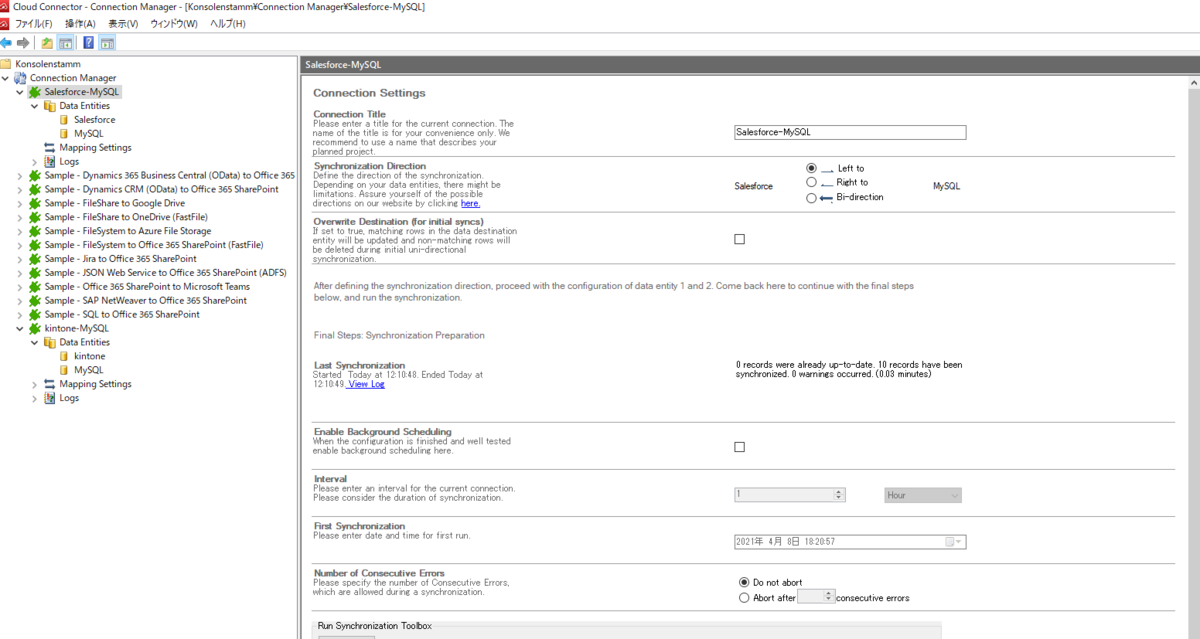
Task: Toggle the action pane toolbar icon
Action: pos(107,43)
